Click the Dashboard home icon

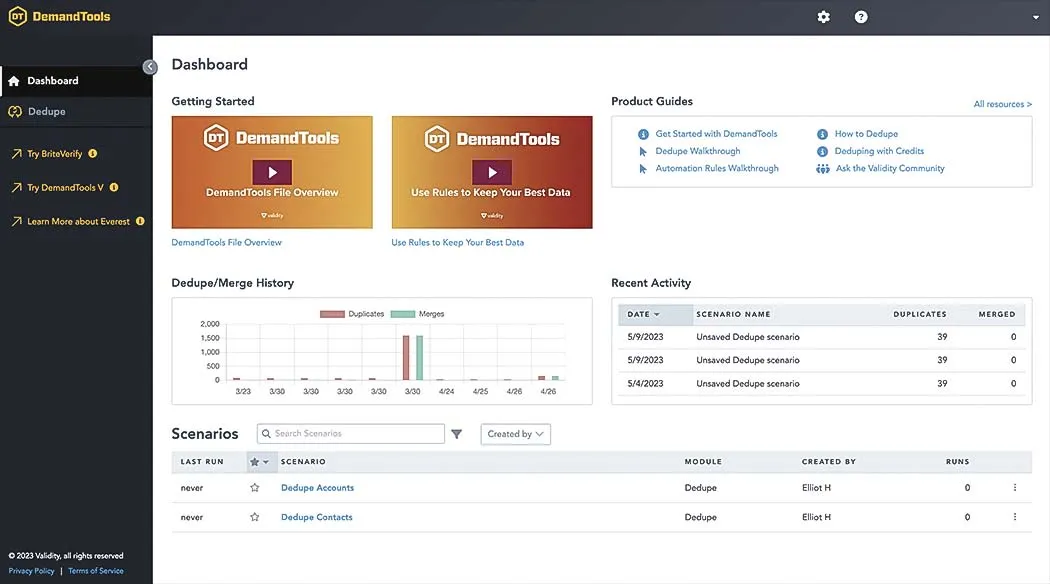point(14,81)
